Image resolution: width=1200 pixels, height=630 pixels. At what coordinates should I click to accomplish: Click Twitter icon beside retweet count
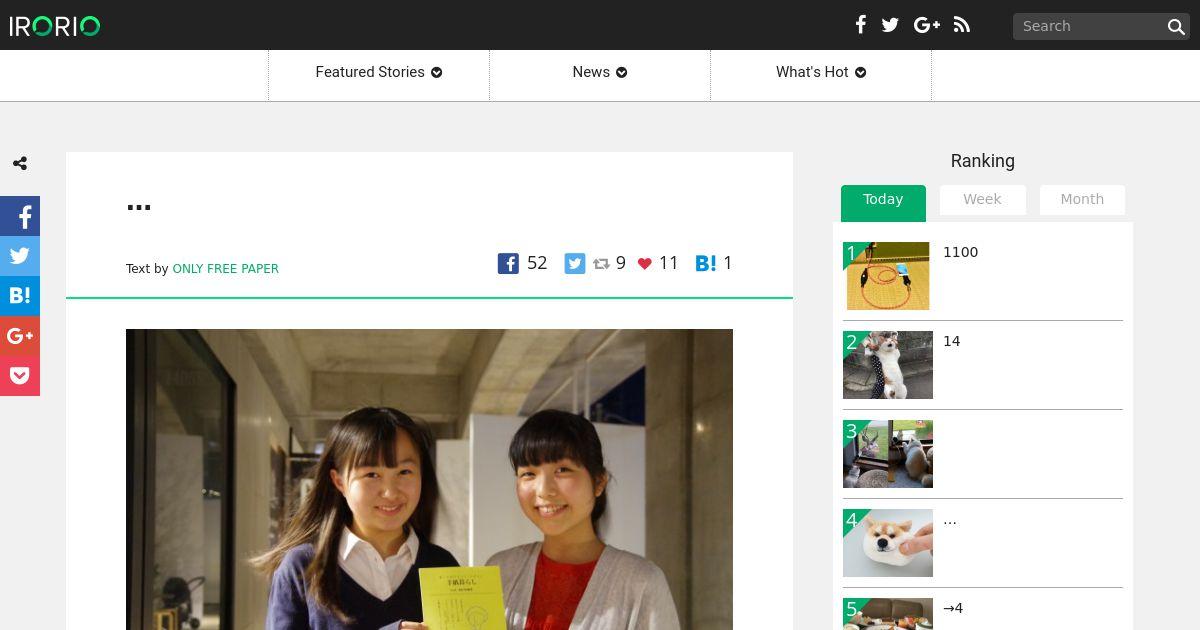point(575,263)
